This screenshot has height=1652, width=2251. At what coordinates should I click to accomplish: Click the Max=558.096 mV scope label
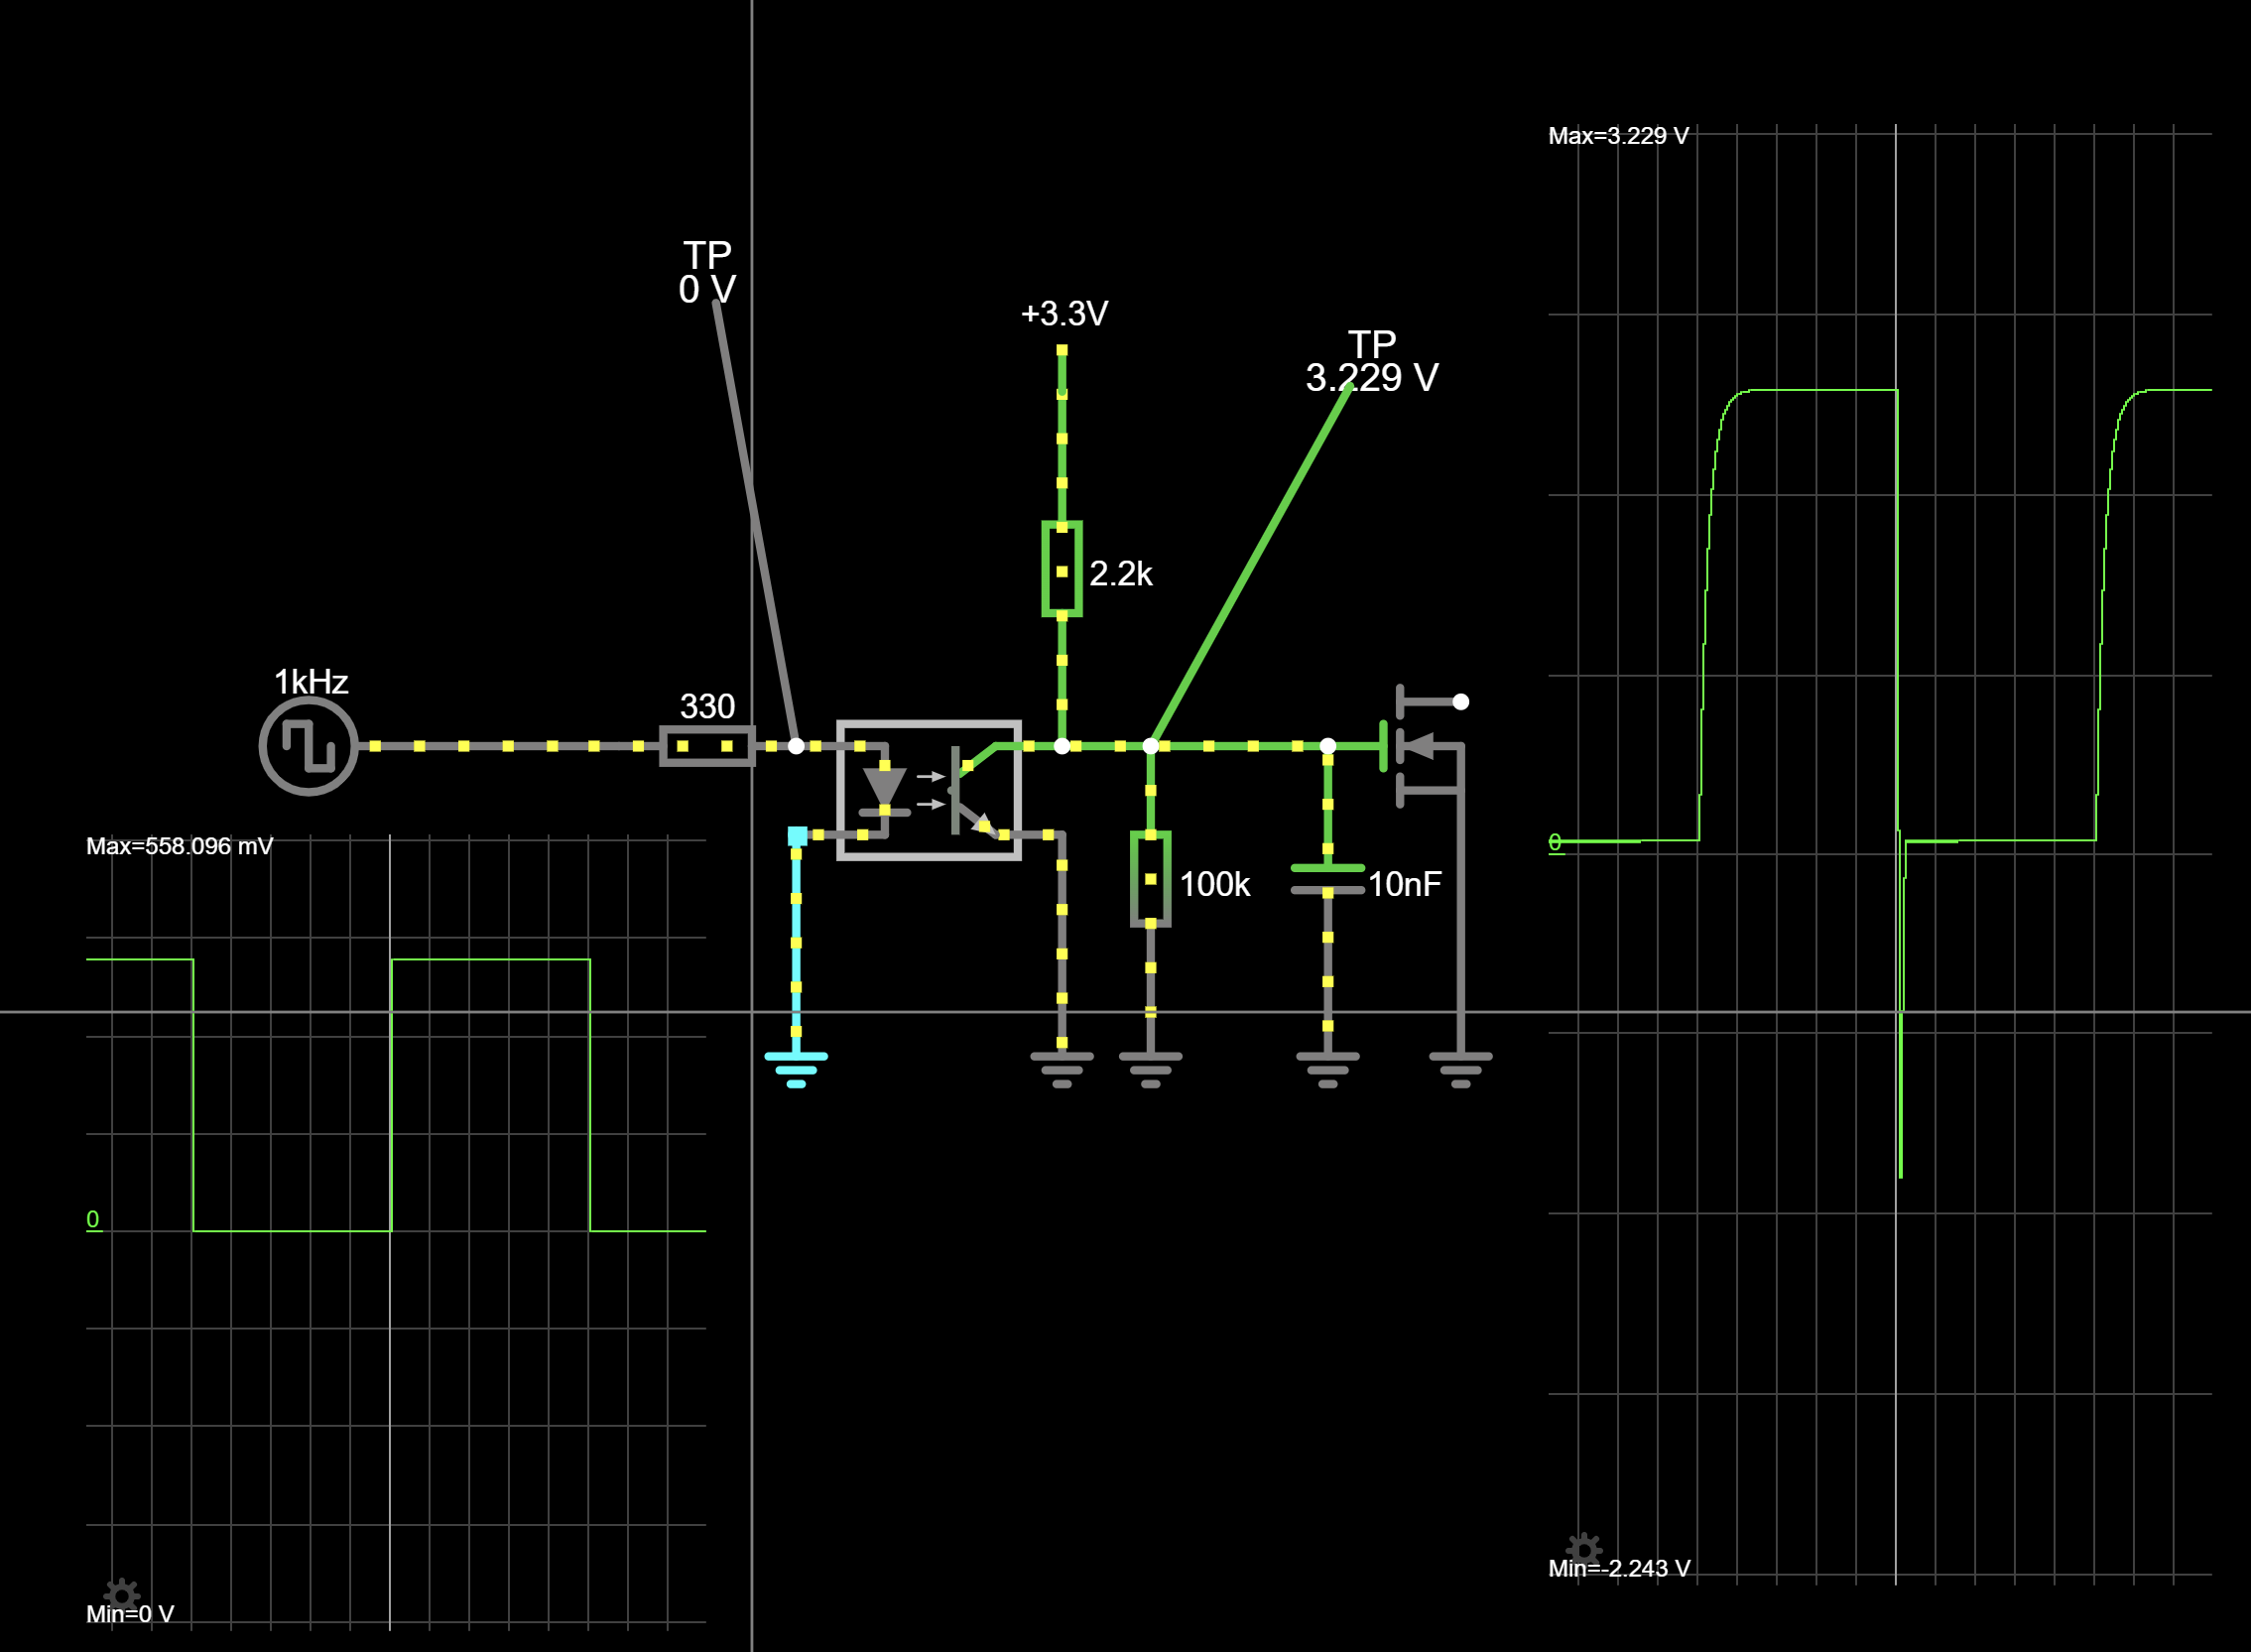(x=179, y=846)
